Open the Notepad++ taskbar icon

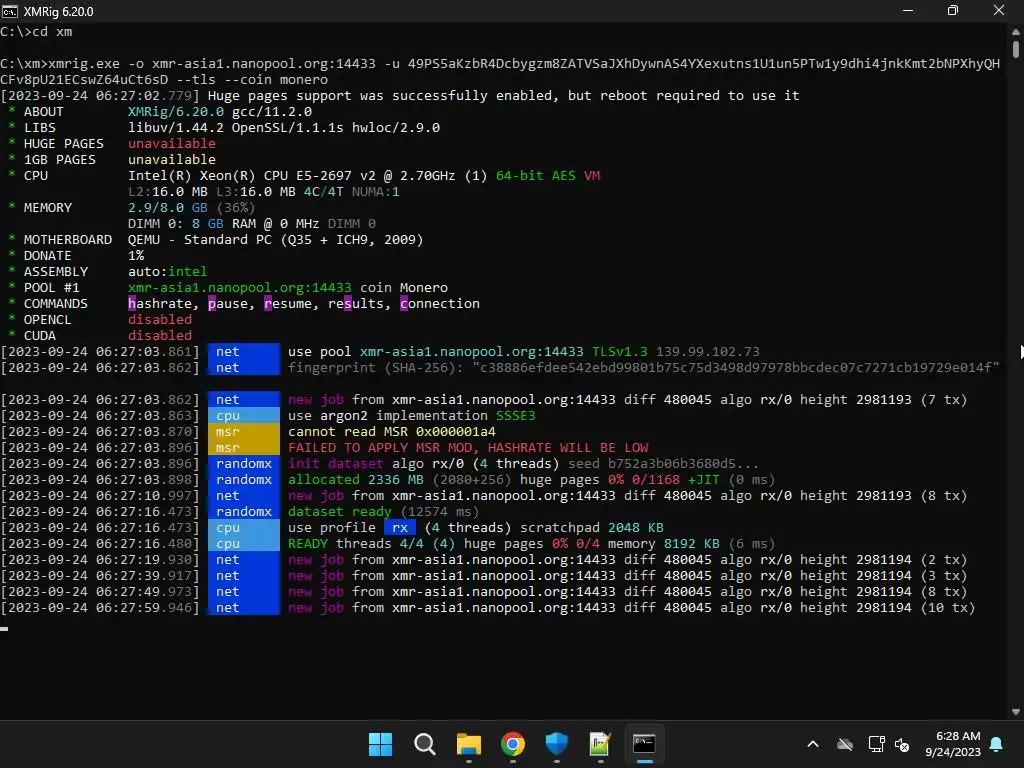pos(600,744)
